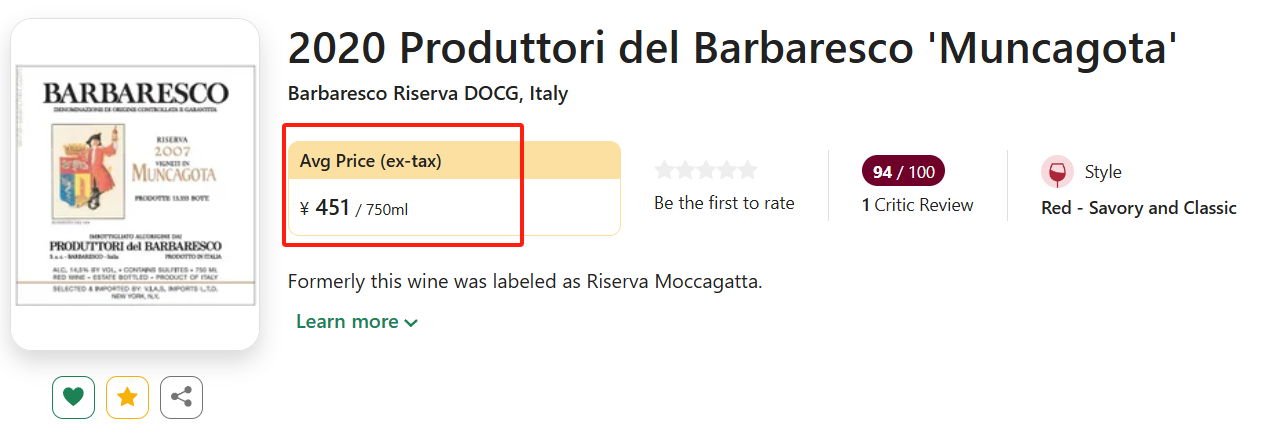Click the ¥ 451 price value
Screen dimensions: 1270x434
coord(332,208)
